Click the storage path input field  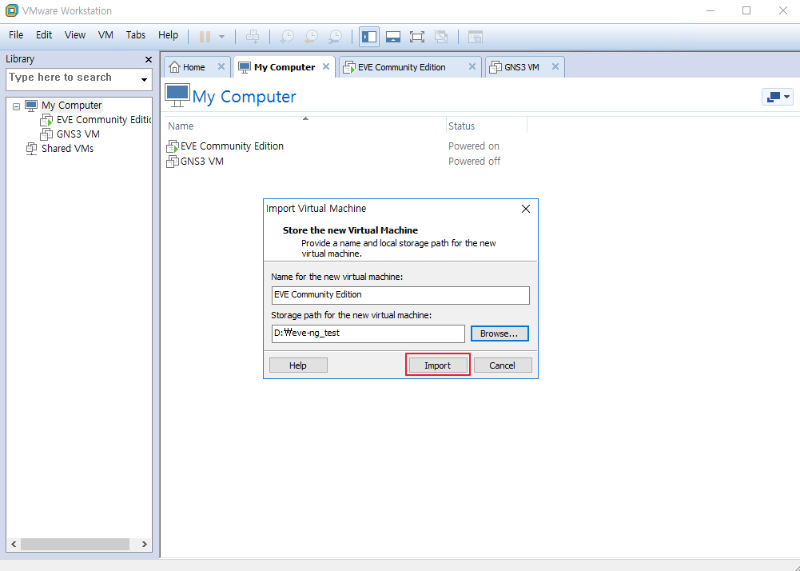[367, 334]
